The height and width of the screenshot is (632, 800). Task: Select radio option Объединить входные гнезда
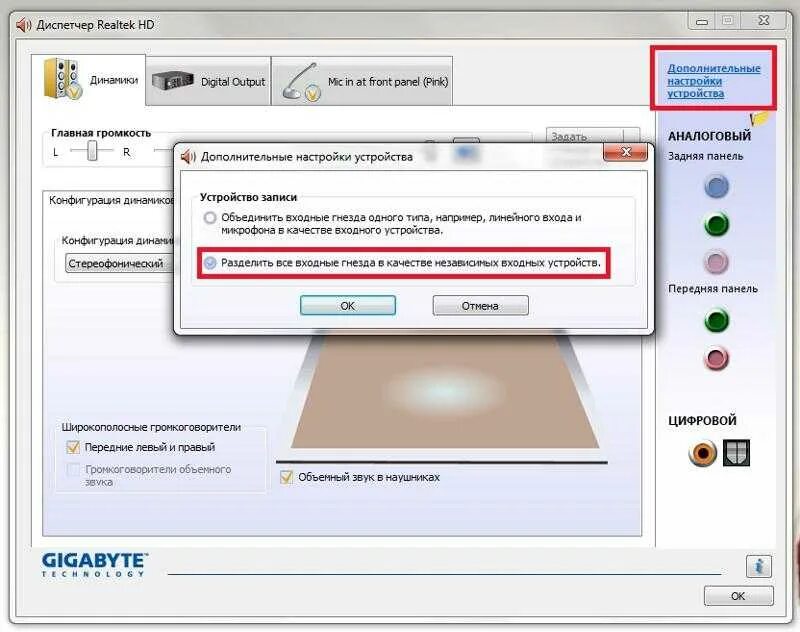click(210, 218)
